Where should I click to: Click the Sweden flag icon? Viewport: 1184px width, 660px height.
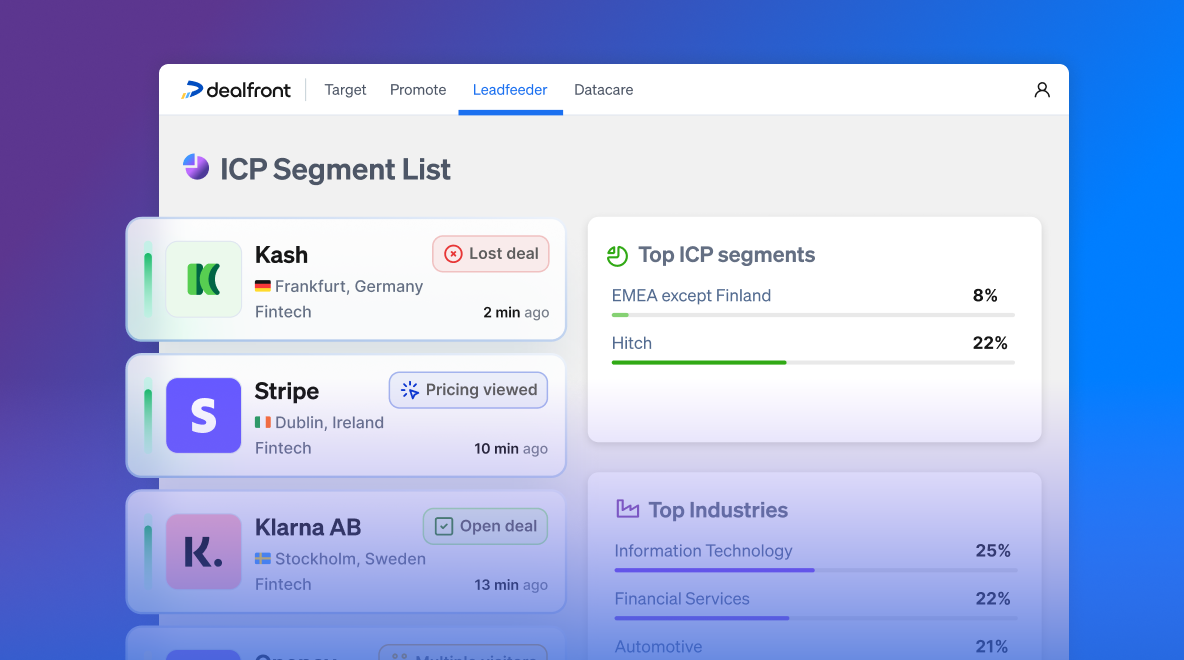[263, 559]
